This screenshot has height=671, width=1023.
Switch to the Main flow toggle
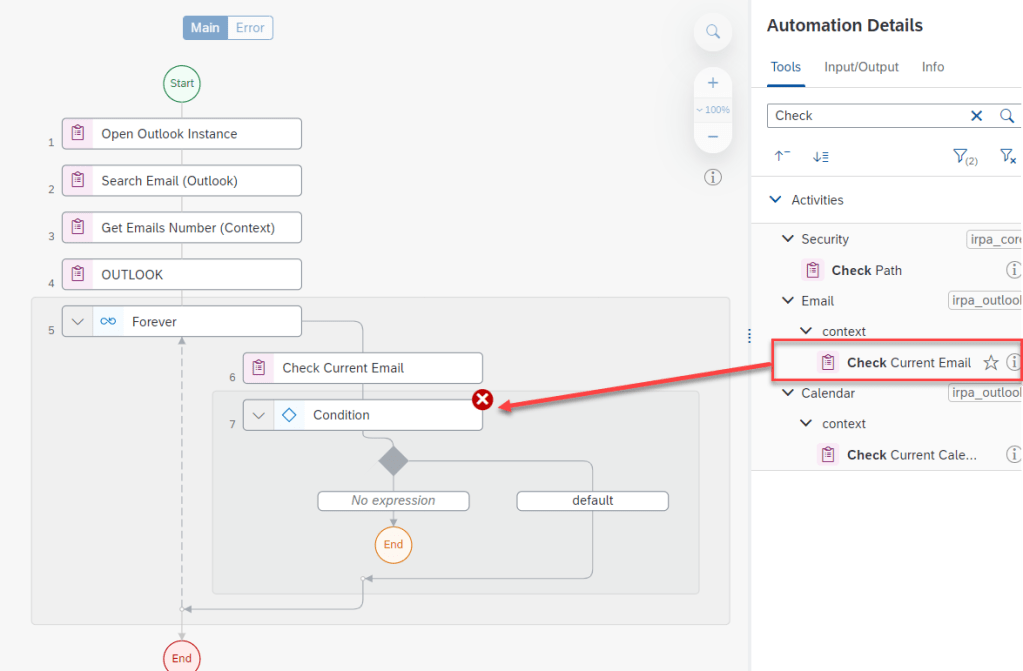point(205,28)
